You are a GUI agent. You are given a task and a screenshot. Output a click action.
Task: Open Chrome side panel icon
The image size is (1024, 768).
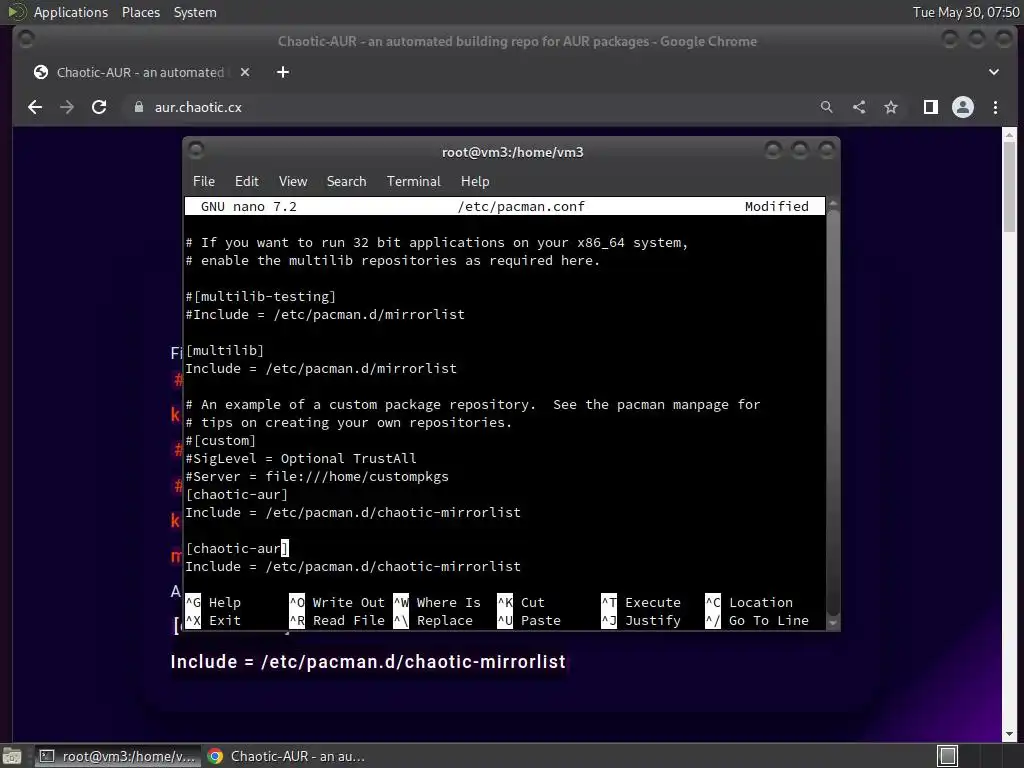[931, 107]
